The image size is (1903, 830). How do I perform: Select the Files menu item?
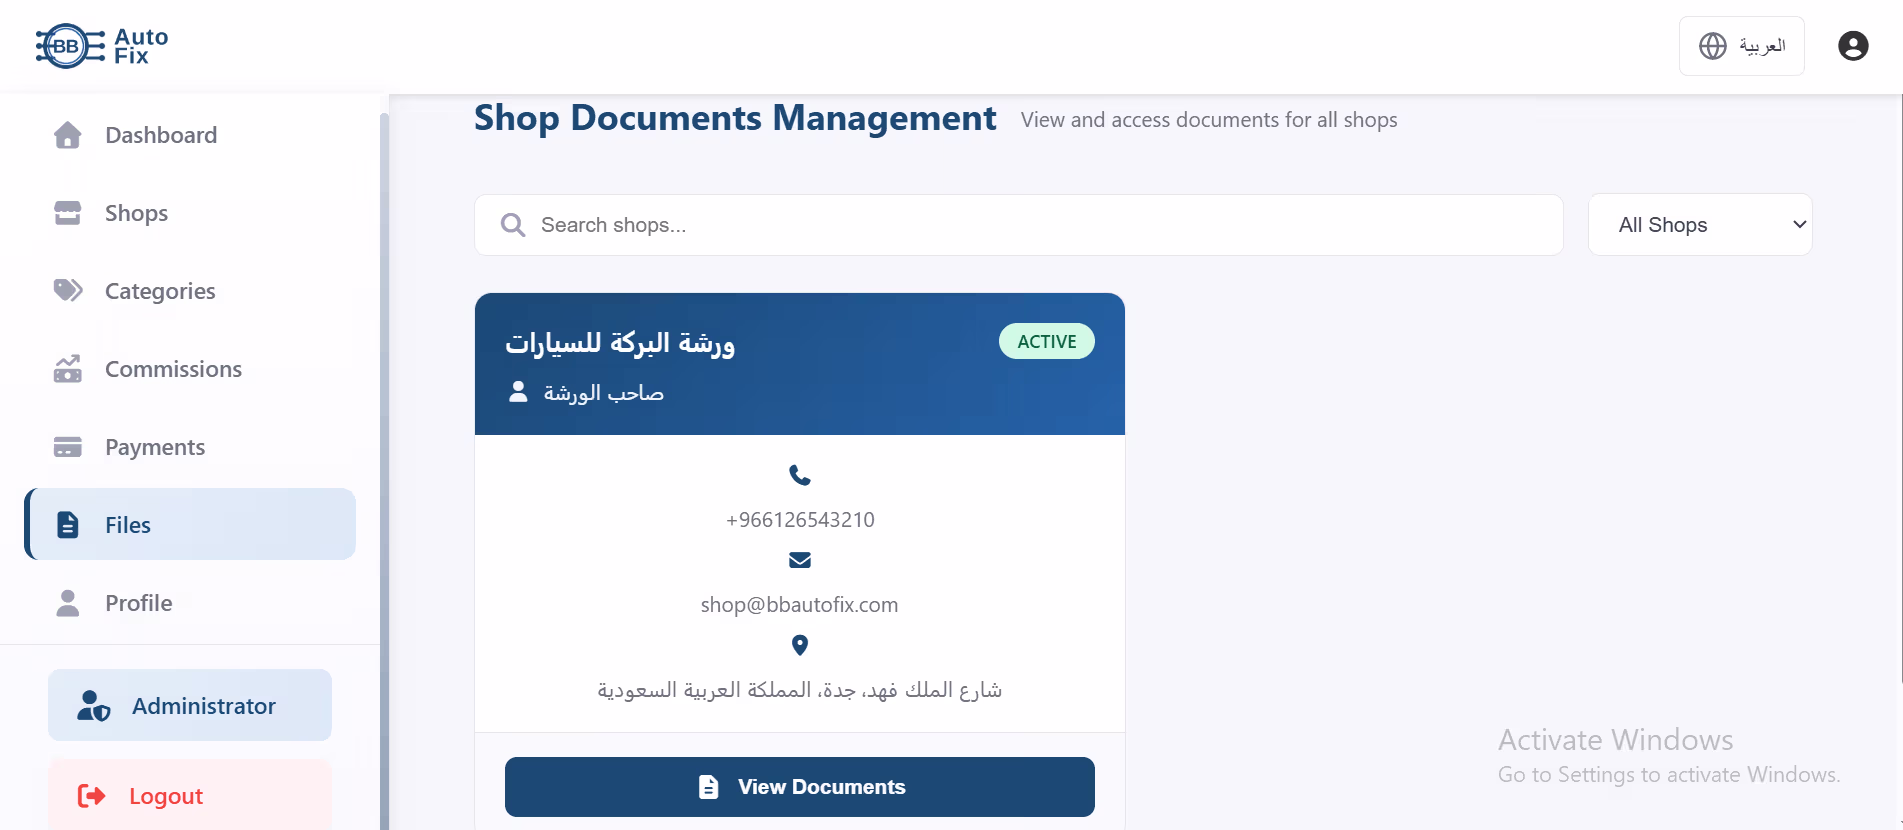[190, 524]
